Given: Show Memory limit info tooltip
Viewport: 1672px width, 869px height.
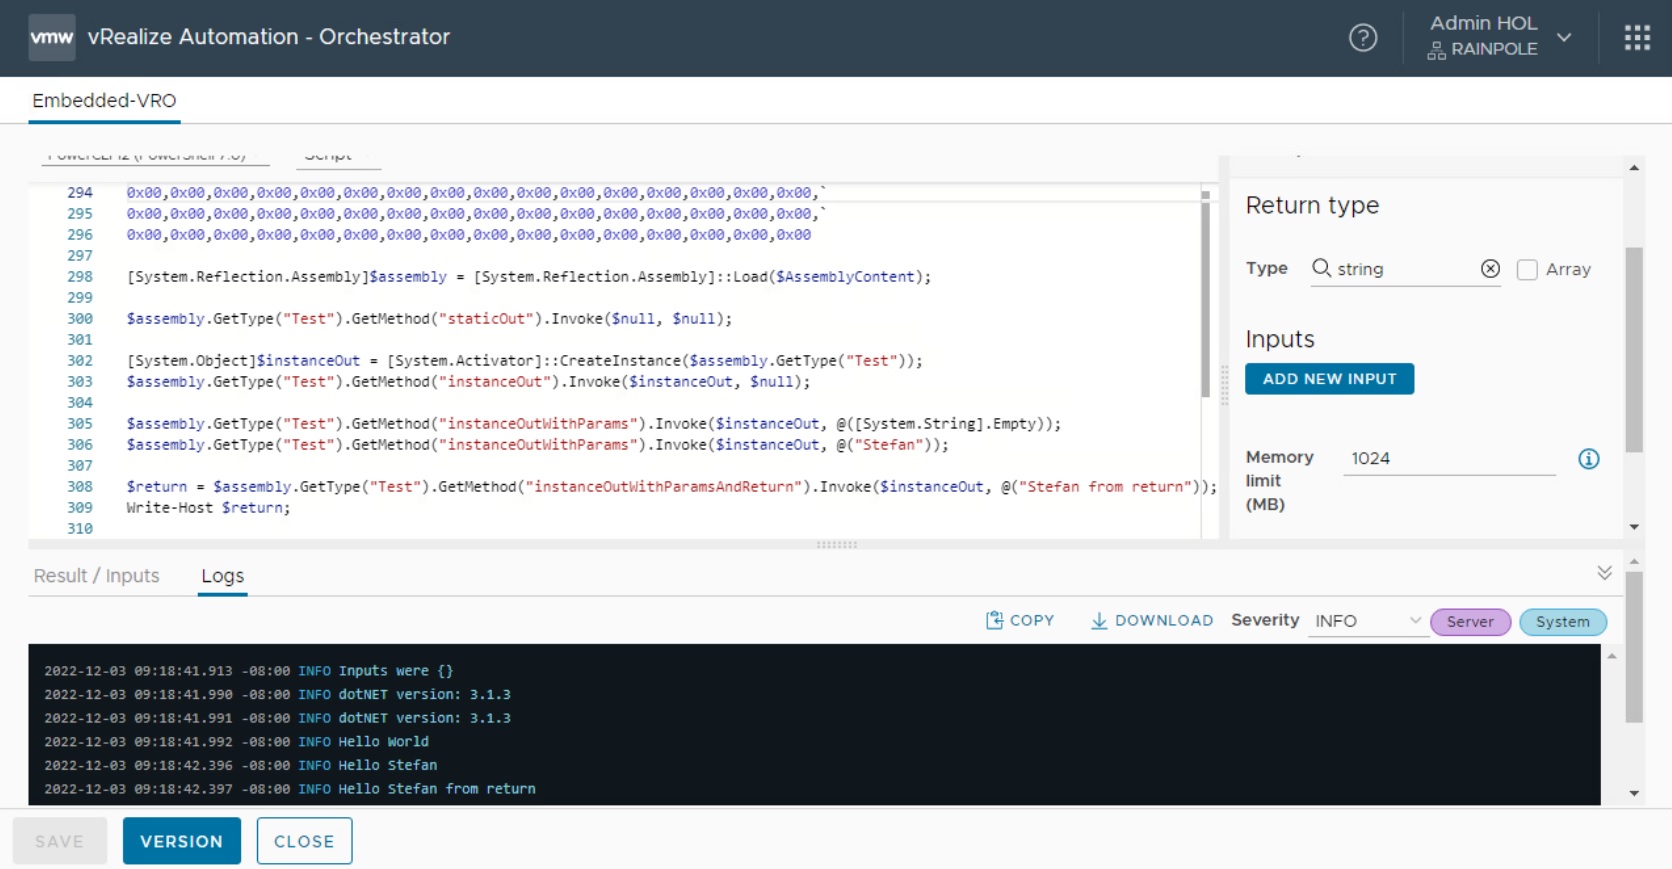Looking at the screenshot, I should click(1588, 459).
